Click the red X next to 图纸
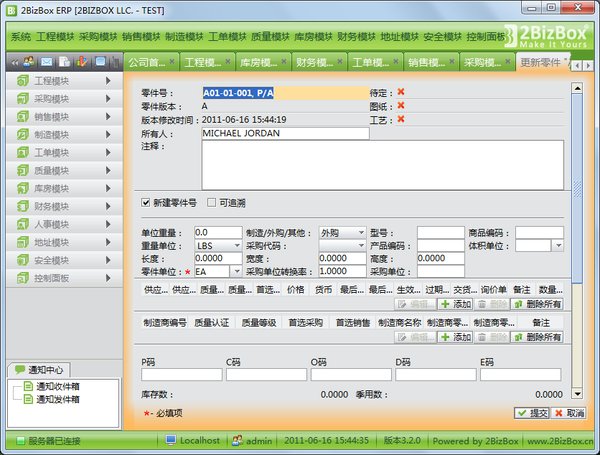Viewport: 600px width, 455px height. (401, 105)
